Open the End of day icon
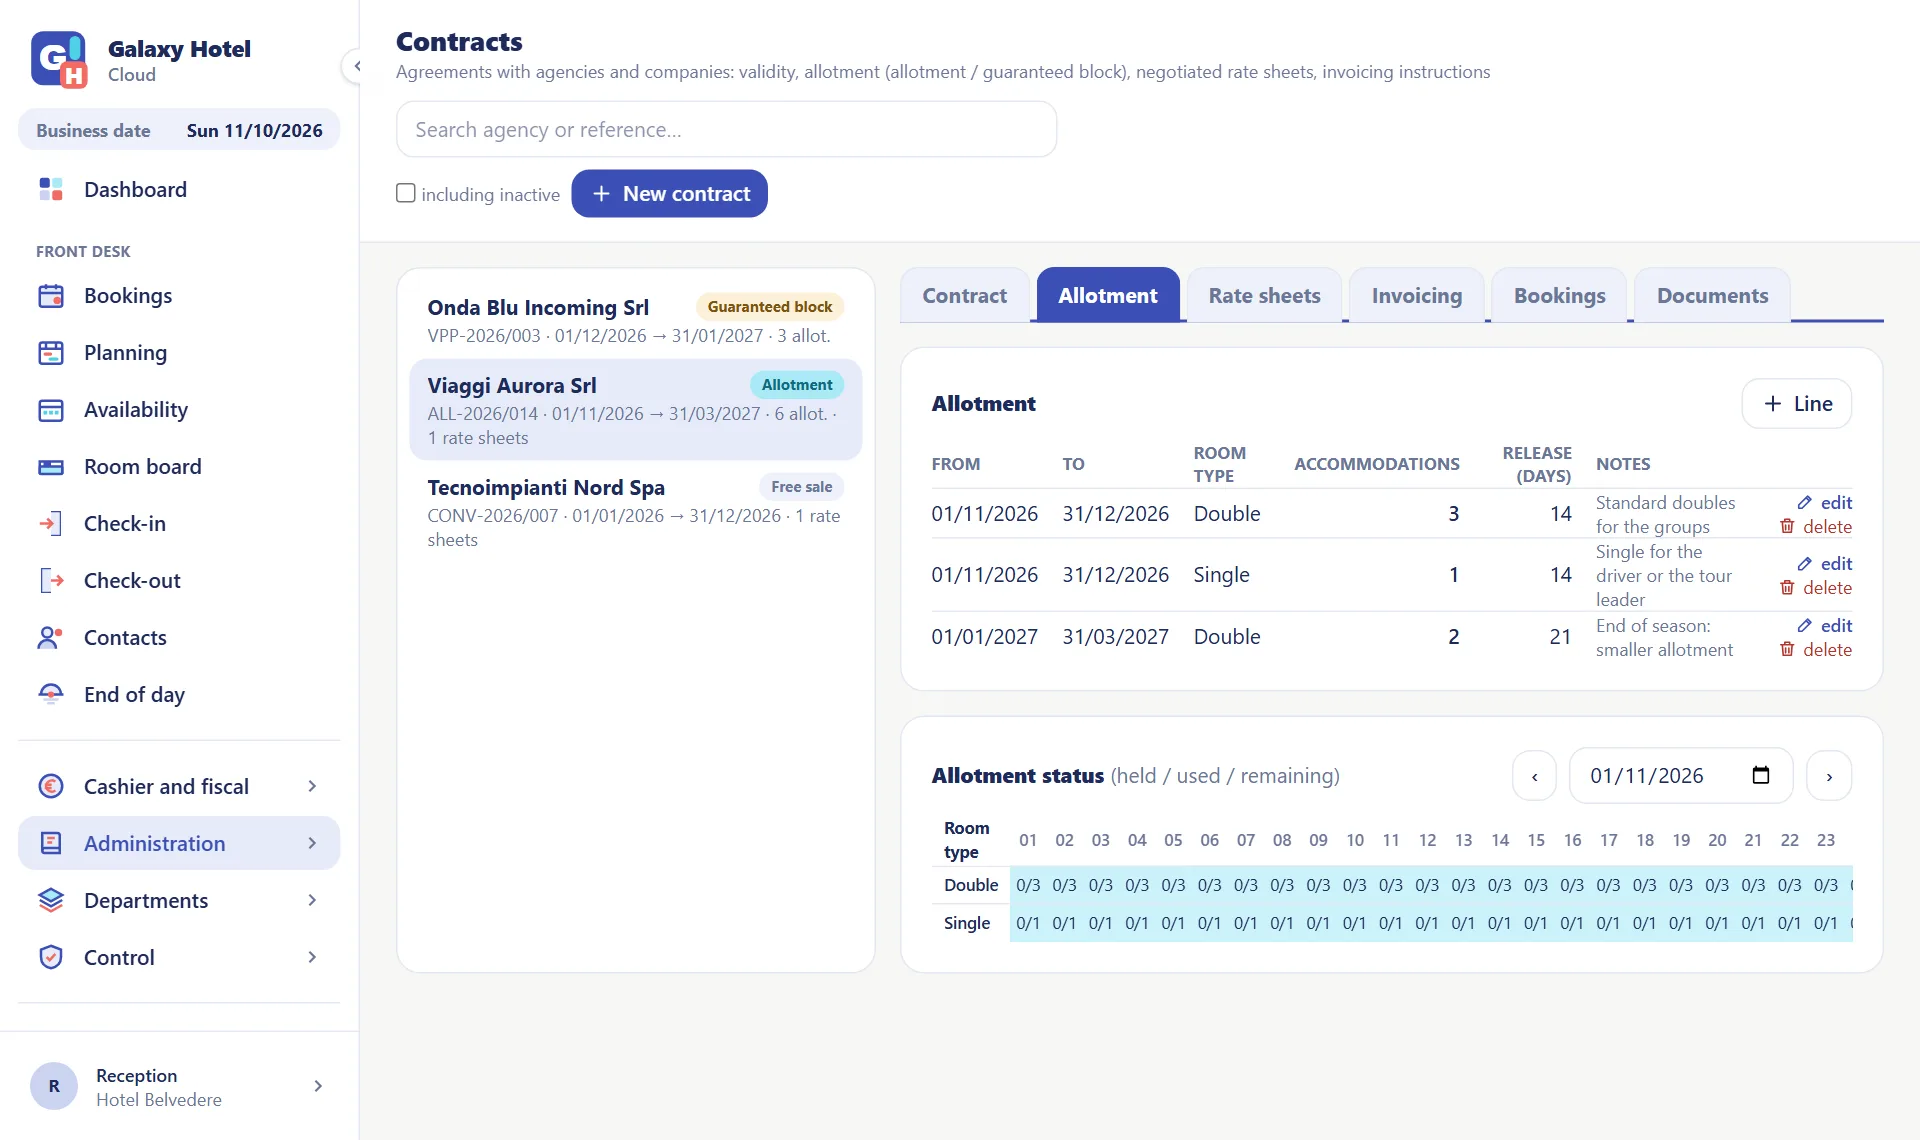 click(51, 694)
